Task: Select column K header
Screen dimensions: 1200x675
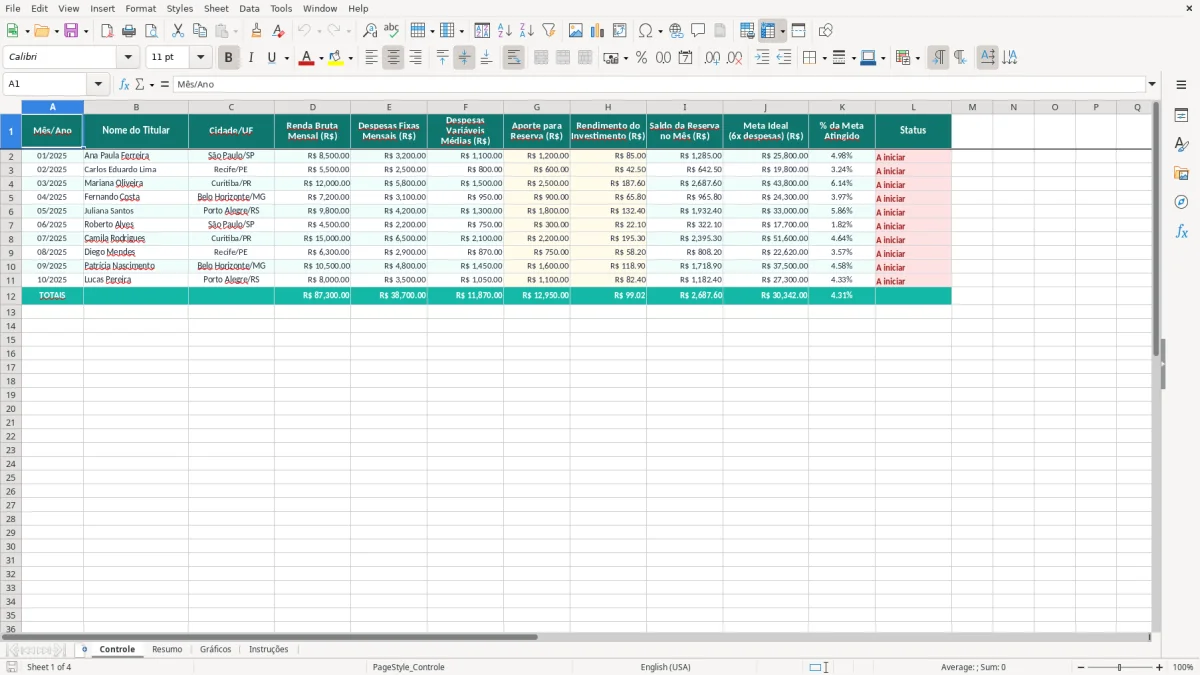Action: click(842, 106)
